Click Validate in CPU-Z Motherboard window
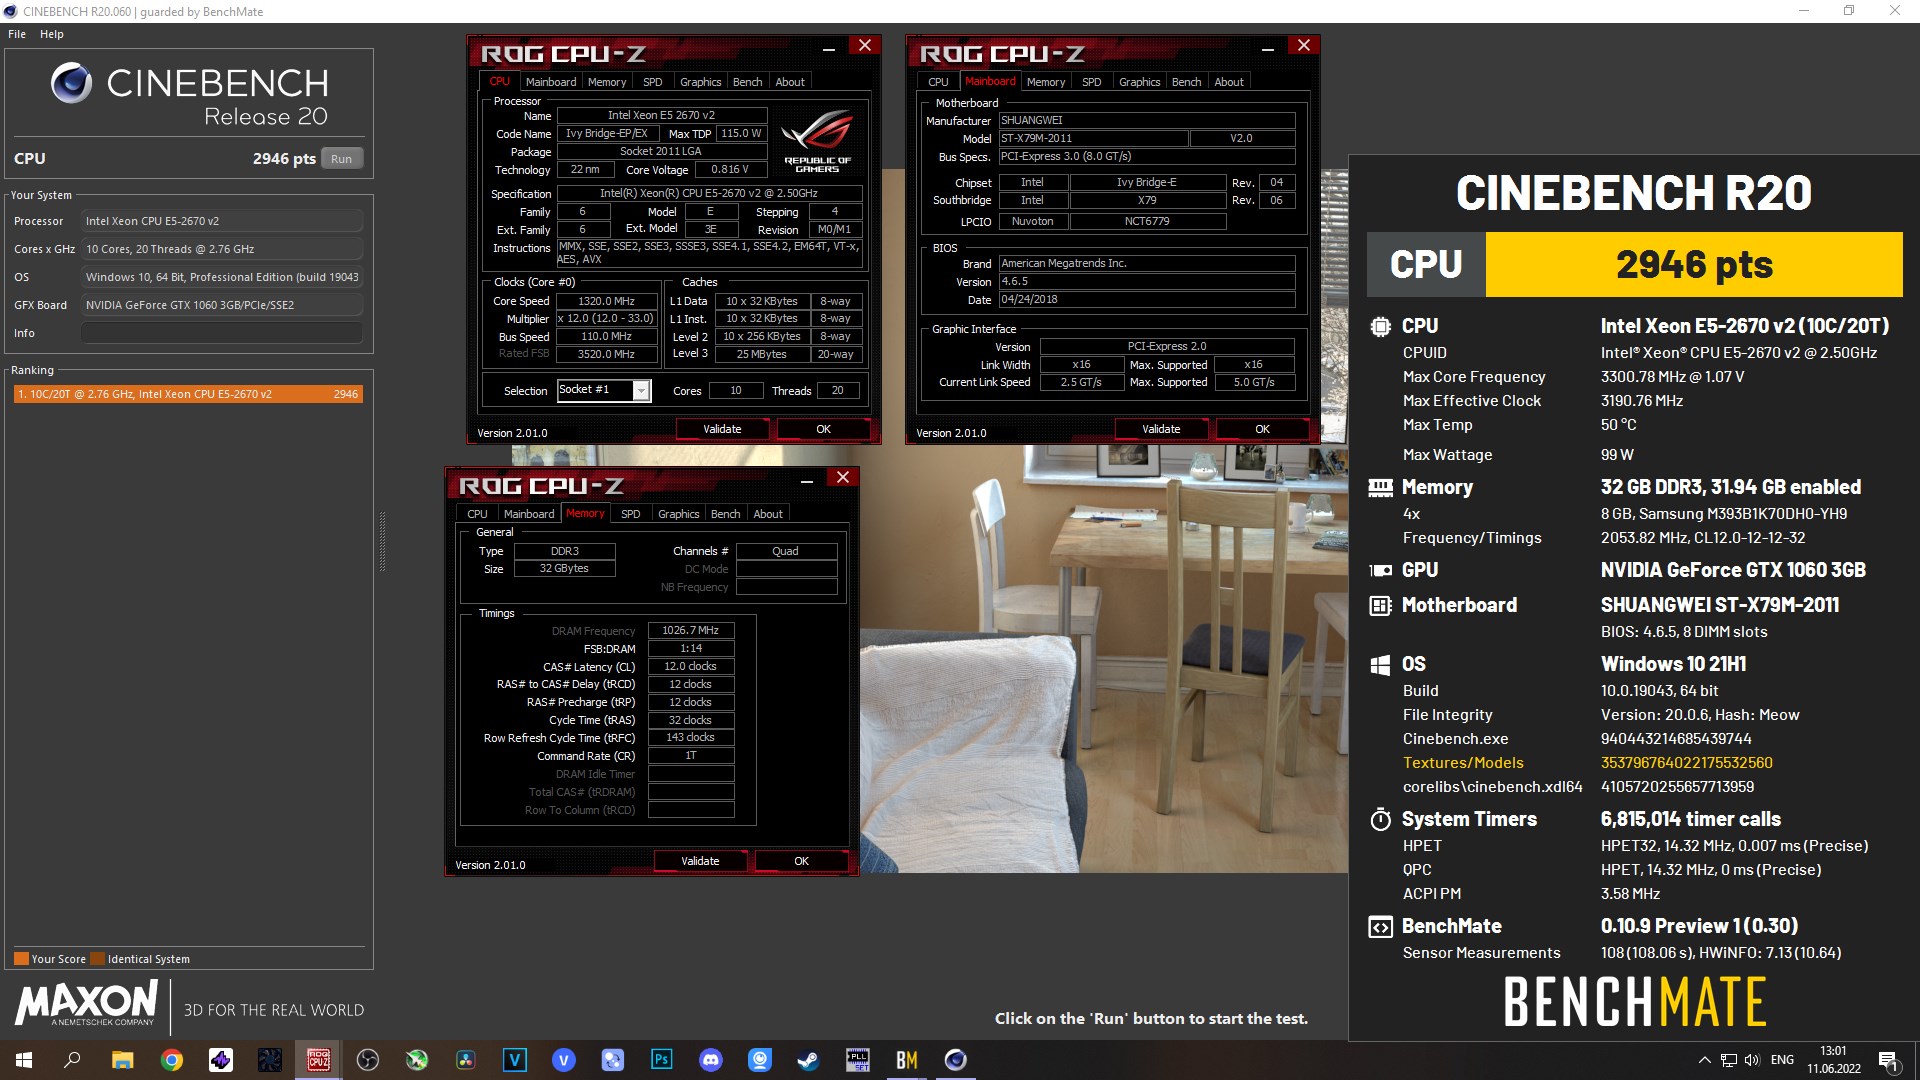Image resolution: width=1920 pixels, height=1080 pixels. 1161,429
